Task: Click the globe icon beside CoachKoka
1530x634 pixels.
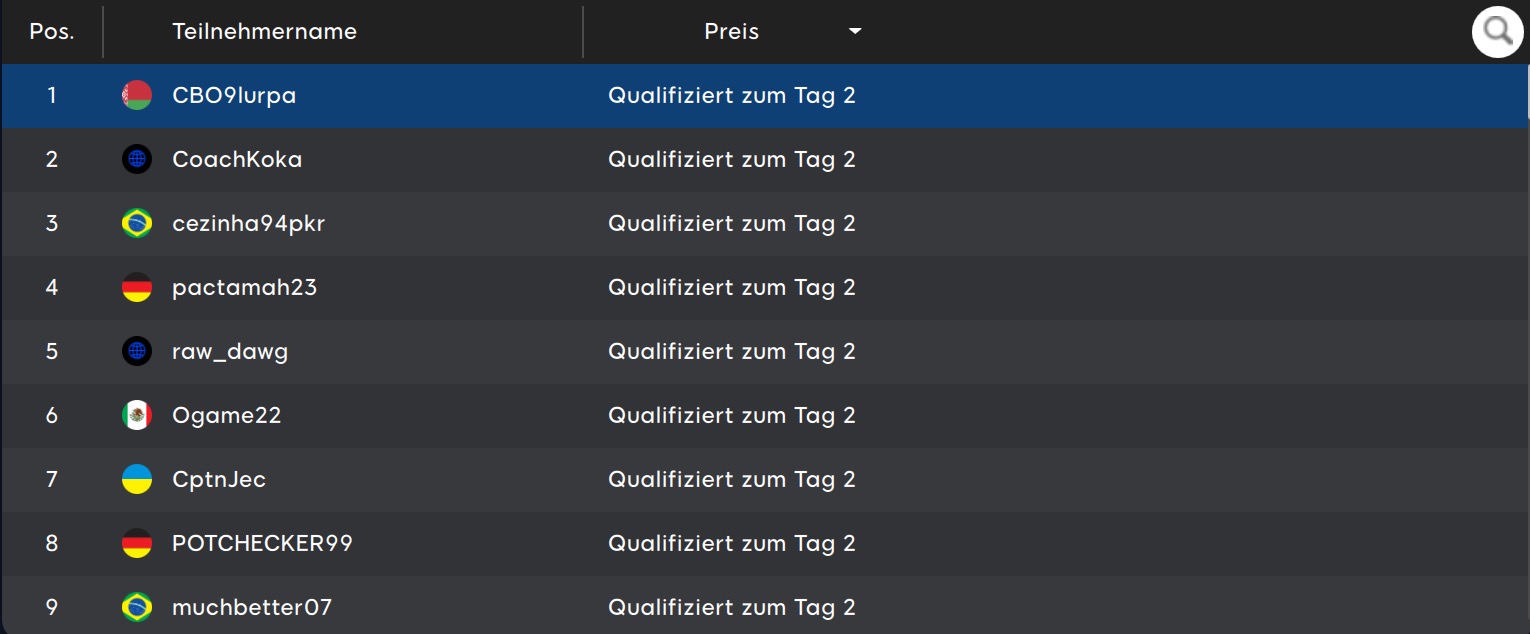Action: (x=137, y=160)
